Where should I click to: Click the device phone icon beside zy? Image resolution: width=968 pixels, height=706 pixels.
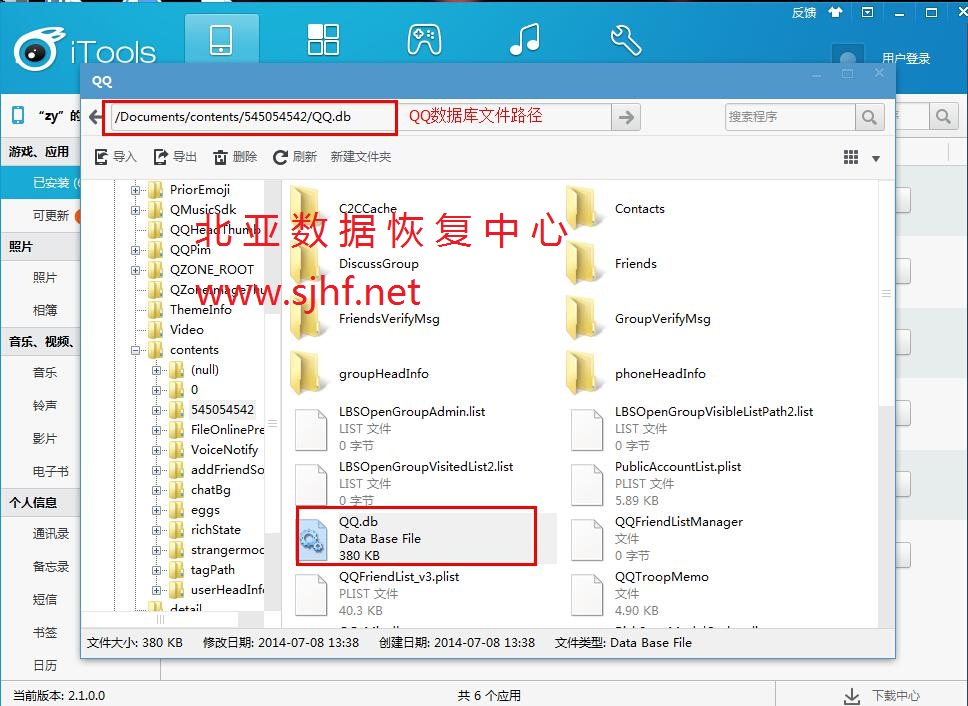19,115
